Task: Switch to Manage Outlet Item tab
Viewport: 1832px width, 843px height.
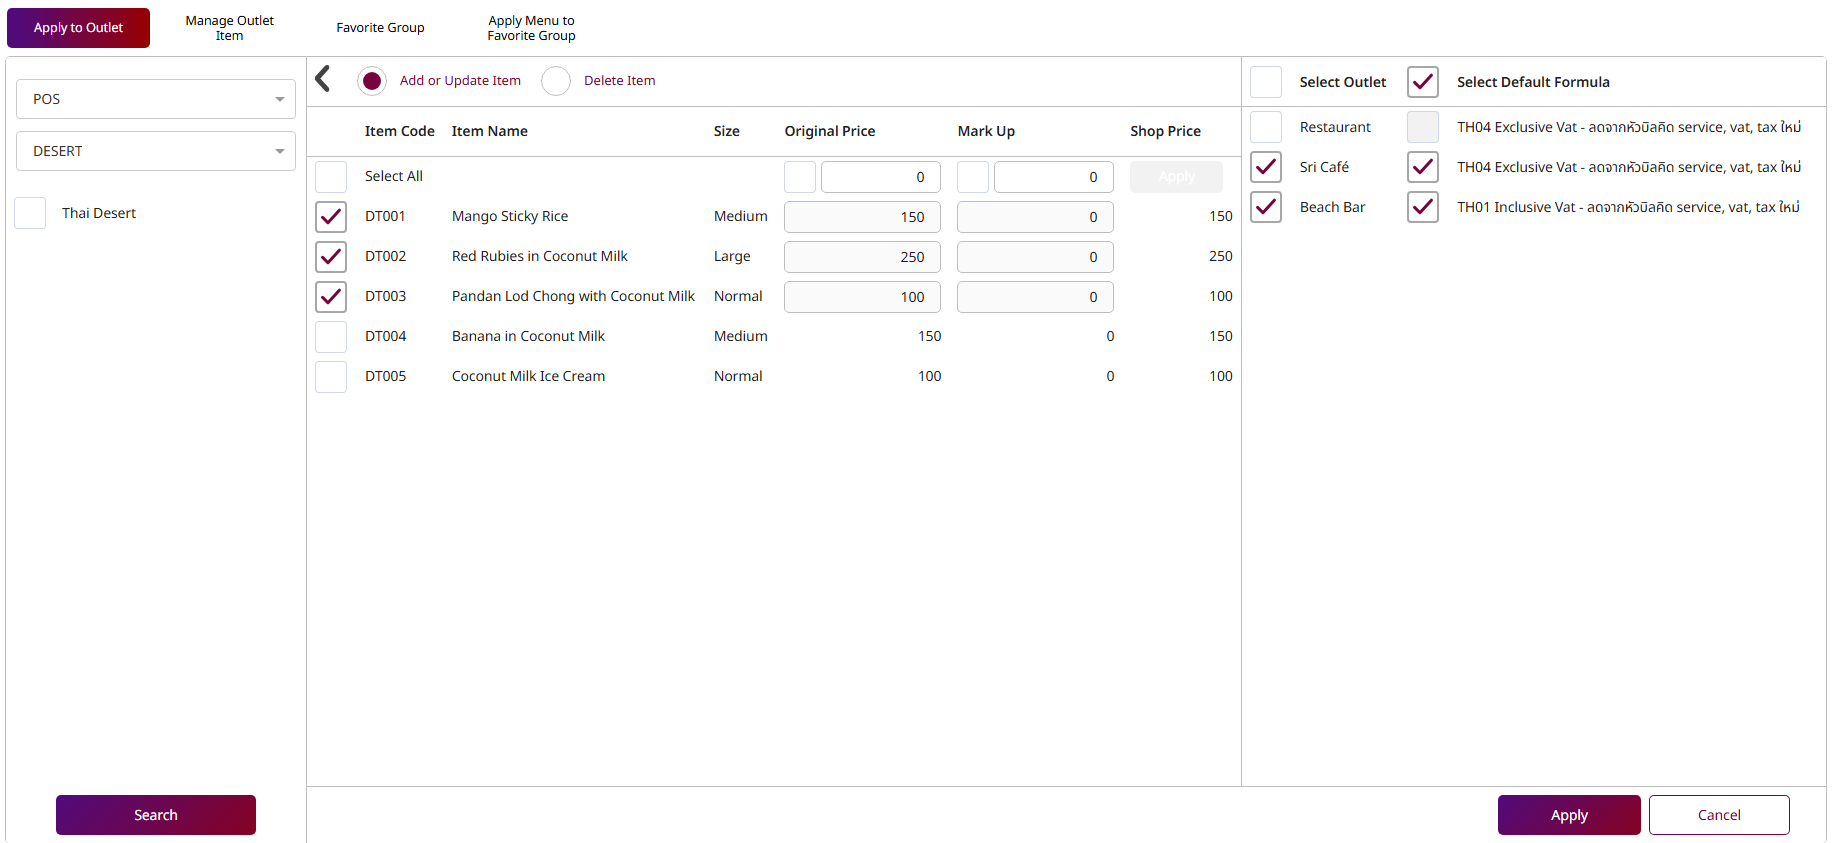Action: pos(229,28)
